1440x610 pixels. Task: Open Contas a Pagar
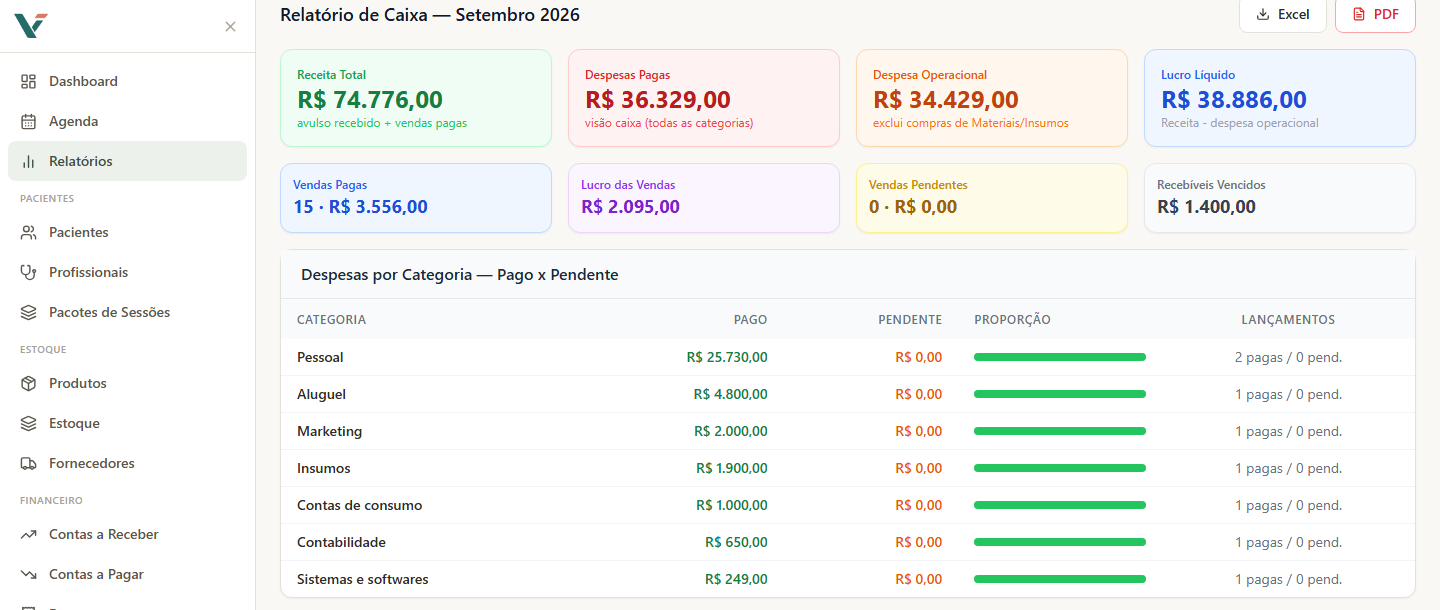tap(127, 574)
